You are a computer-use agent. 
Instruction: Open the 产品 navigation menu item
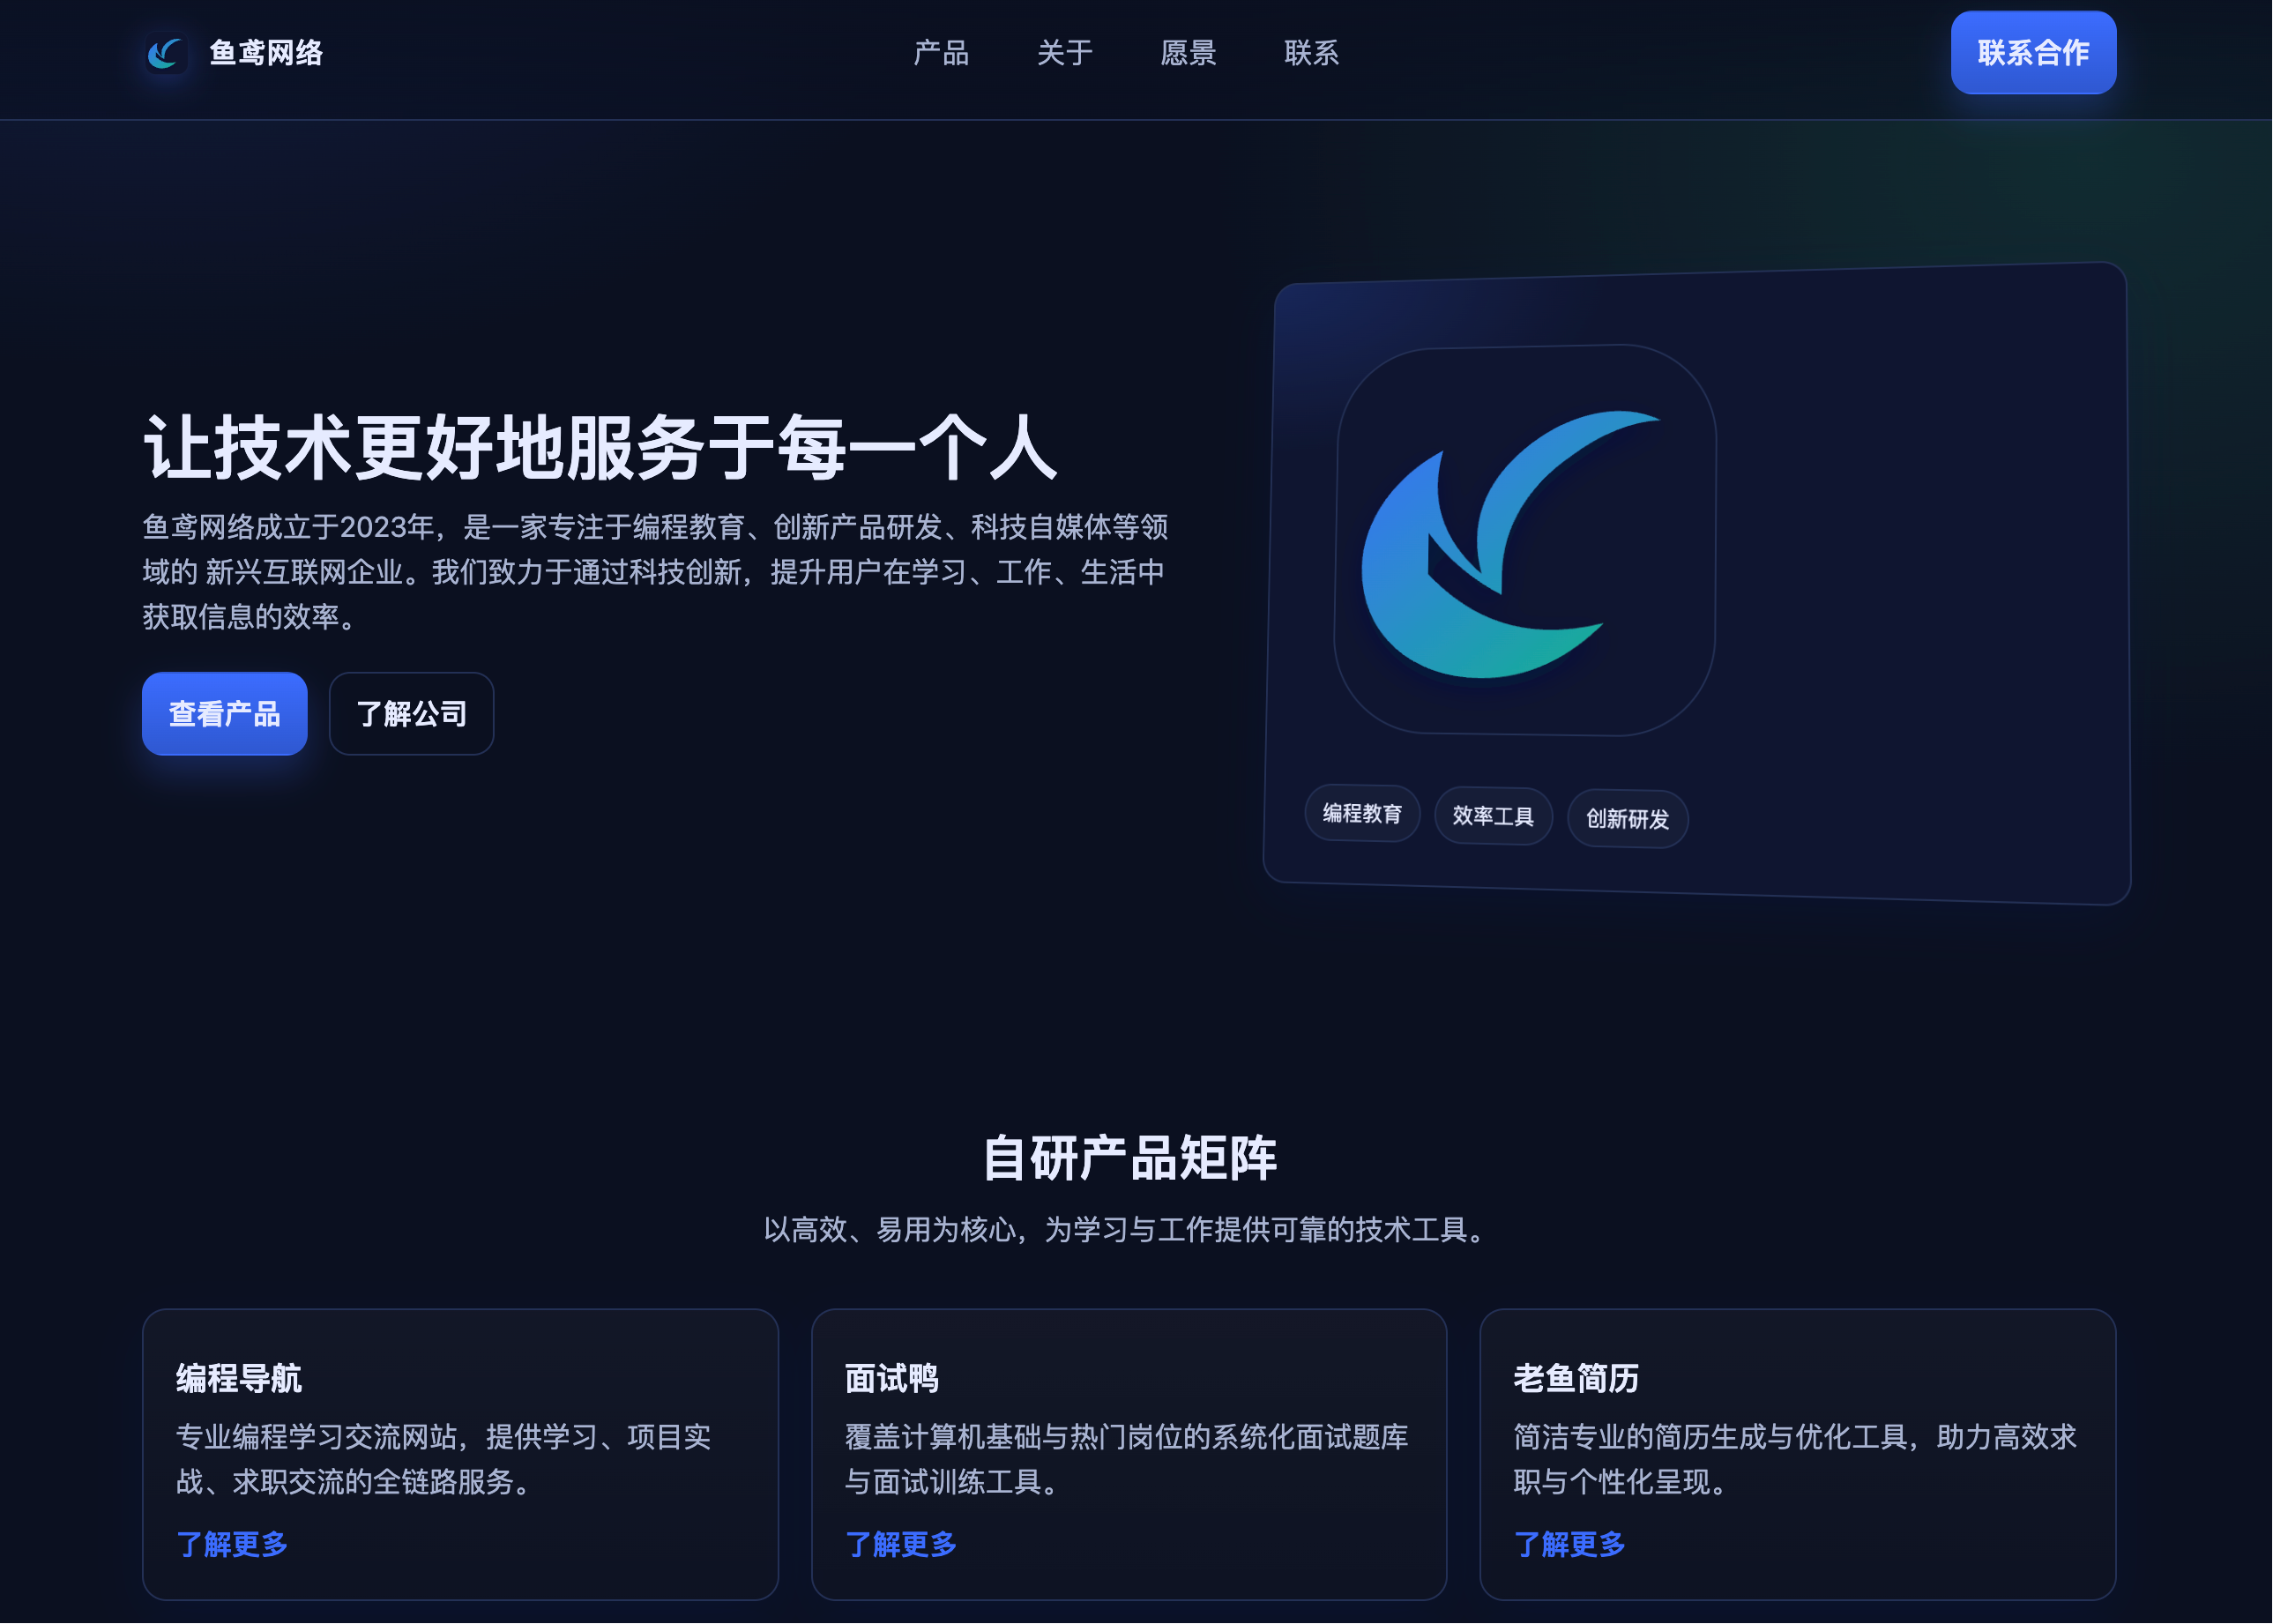[941, 53]
